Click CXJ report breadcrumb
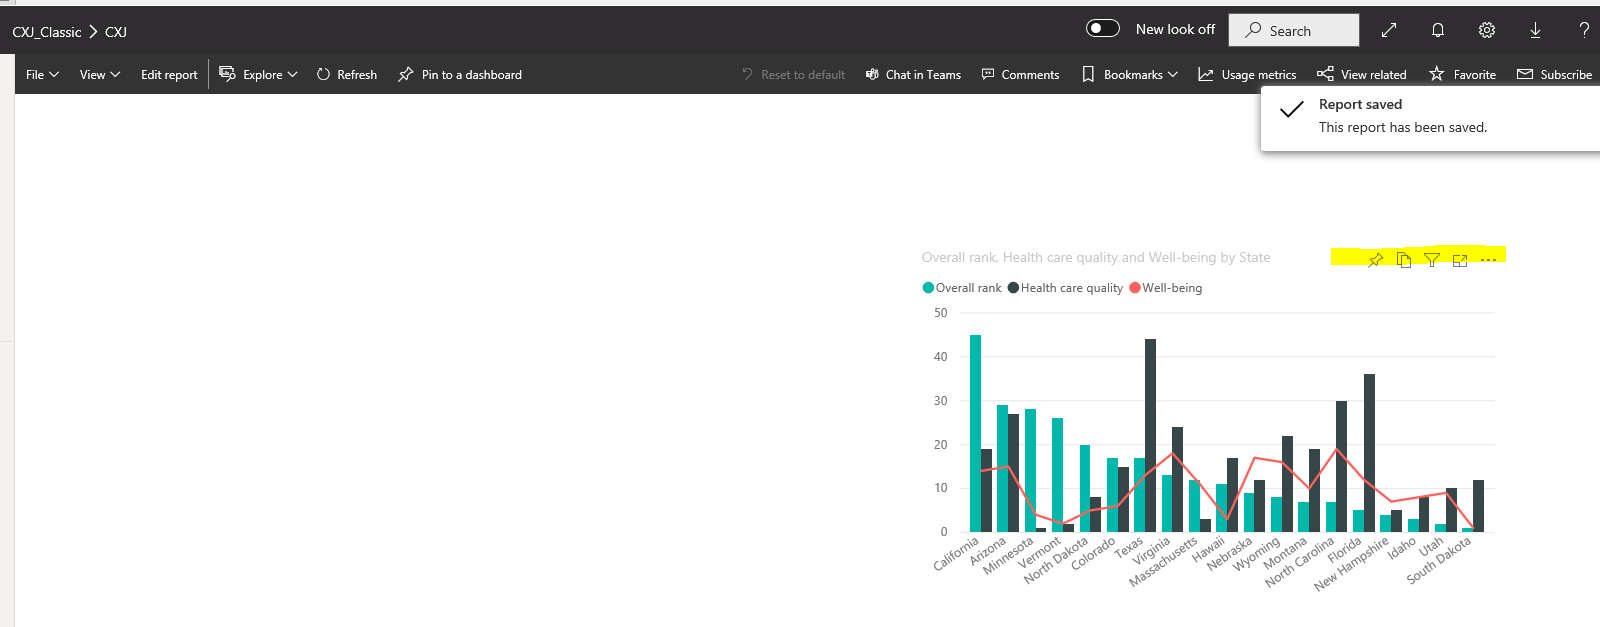Image resolution: width=1600 pixels, height=627 pixels. pos(116,32)
